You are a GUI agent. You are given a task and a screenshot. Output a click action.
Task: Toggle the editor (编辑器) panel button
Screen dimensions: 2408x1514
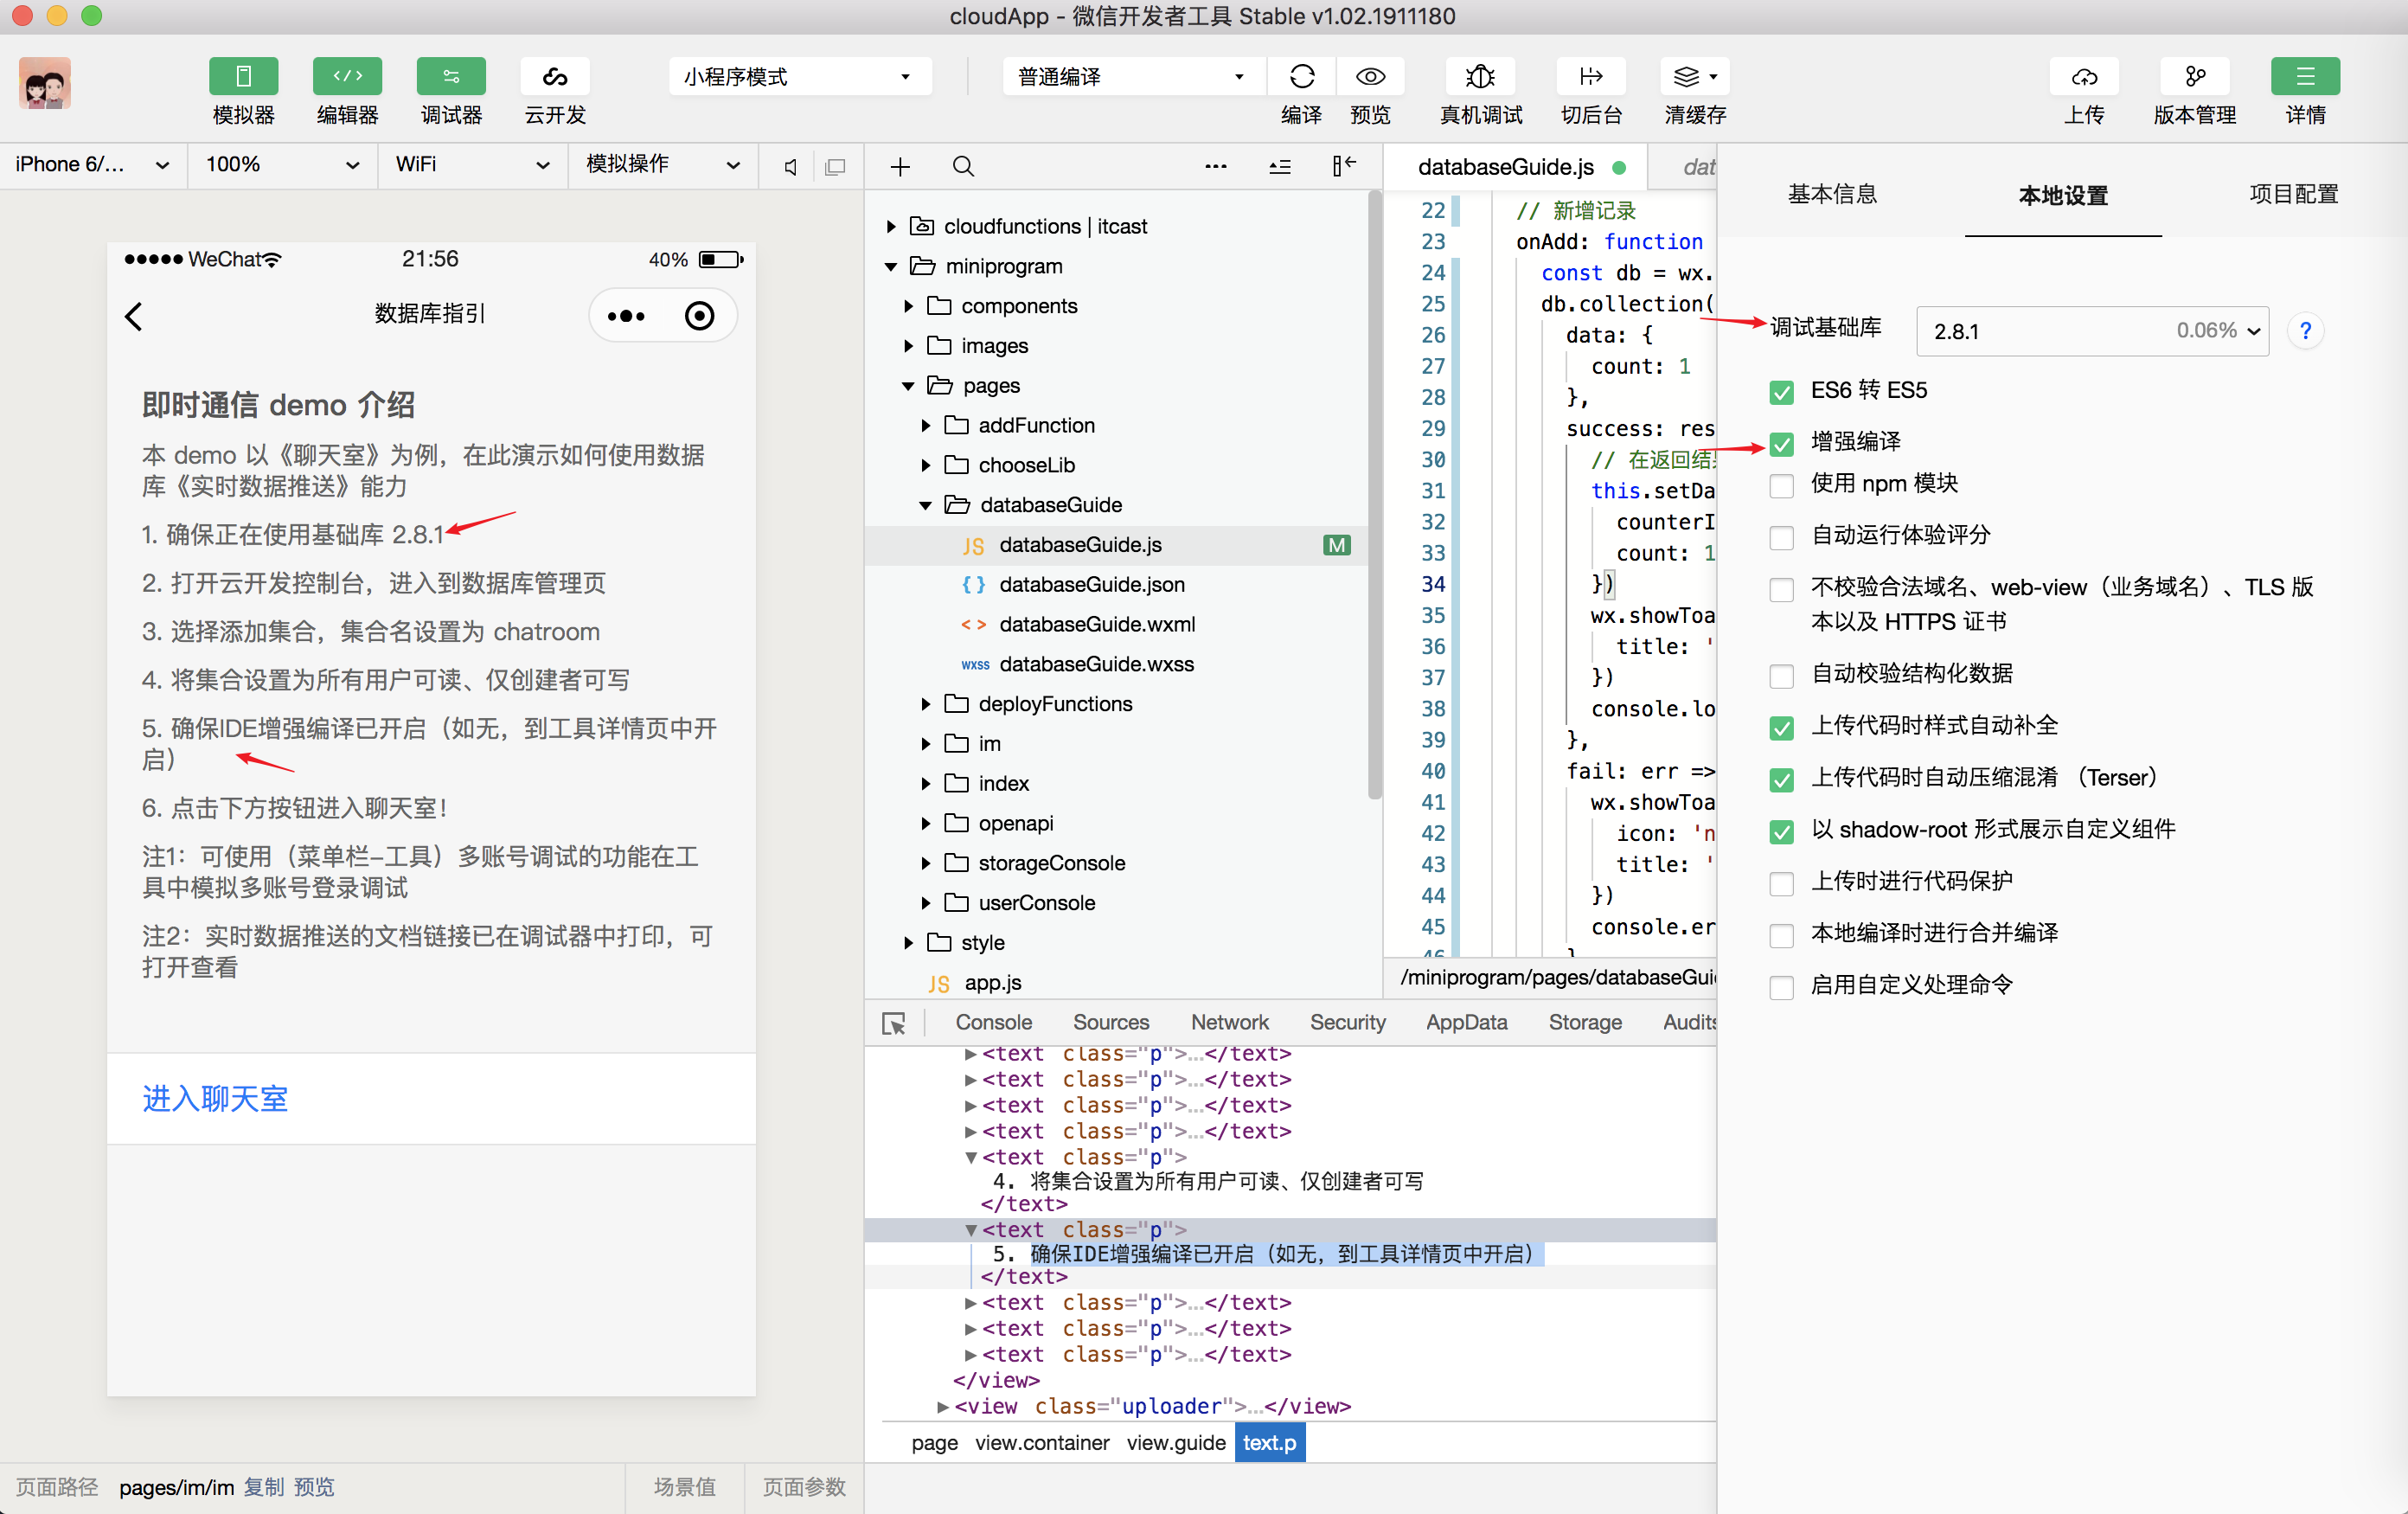tap(347, 76)
